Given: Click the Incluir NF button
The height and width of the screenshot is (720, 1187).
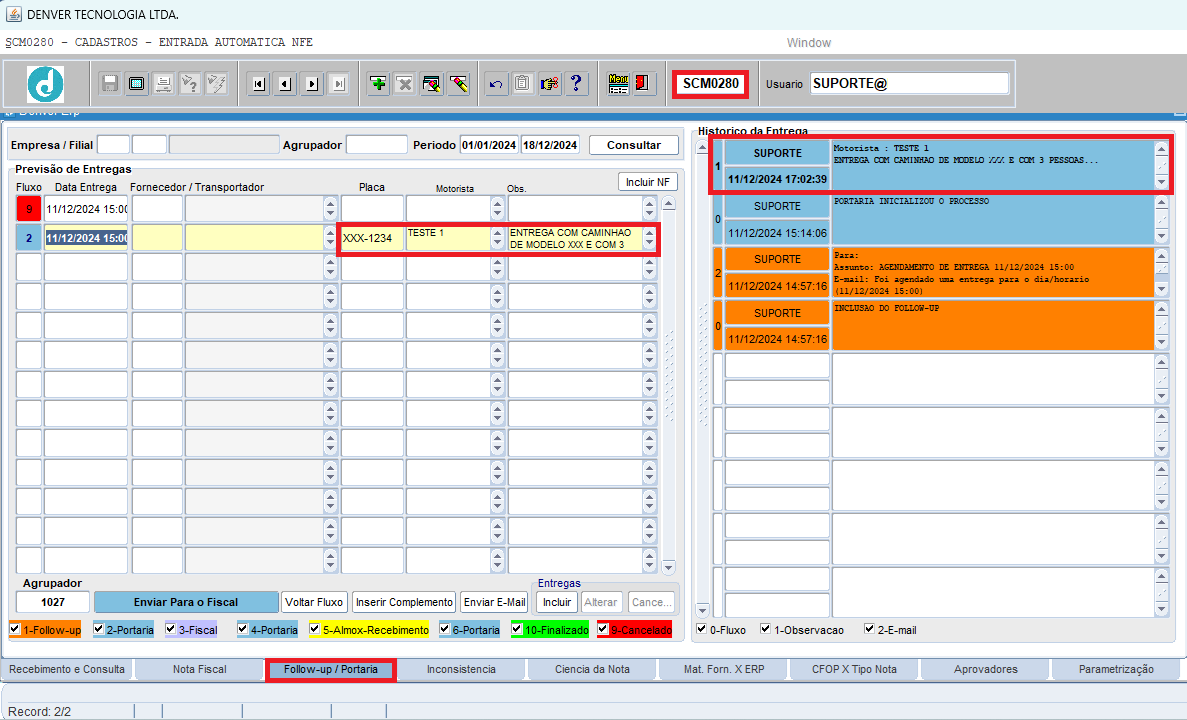Looking at the screenshot, I should click(647, 182).
